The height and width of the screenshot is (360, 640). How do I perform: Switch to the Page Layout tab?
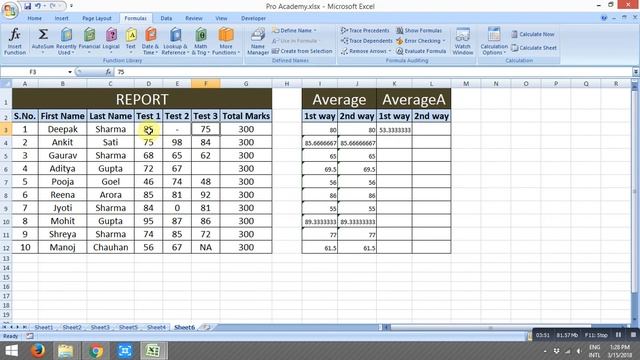tap(97, 18)
